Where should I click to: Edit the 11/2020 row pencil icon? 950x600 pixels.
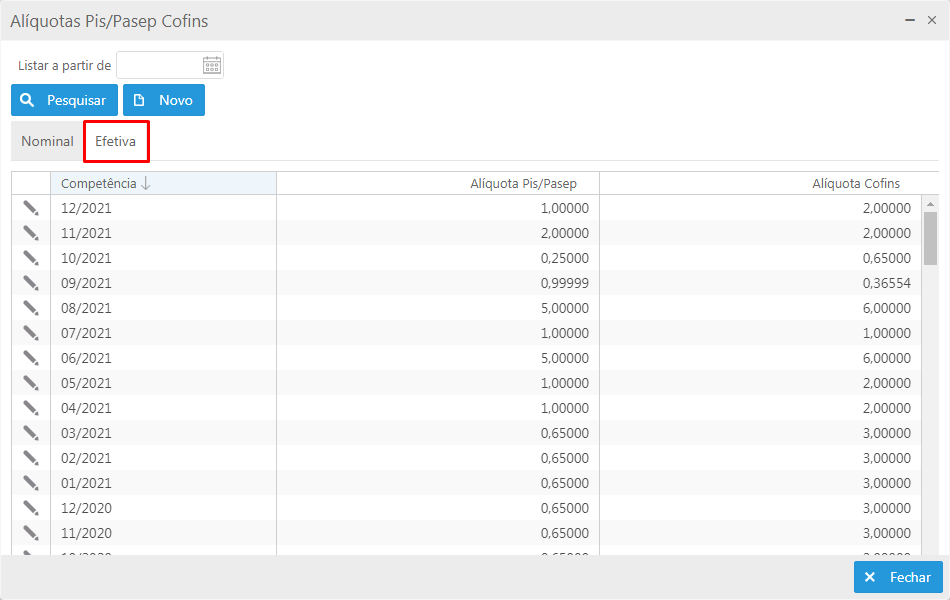31,533
